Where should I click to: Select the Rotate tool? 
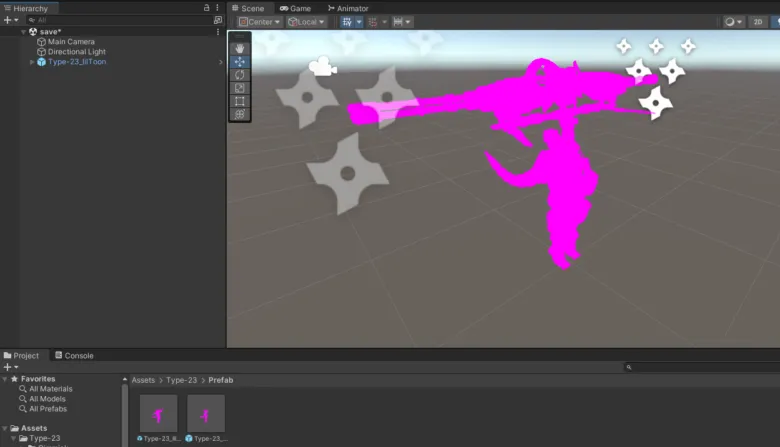[x=239, y=75]
